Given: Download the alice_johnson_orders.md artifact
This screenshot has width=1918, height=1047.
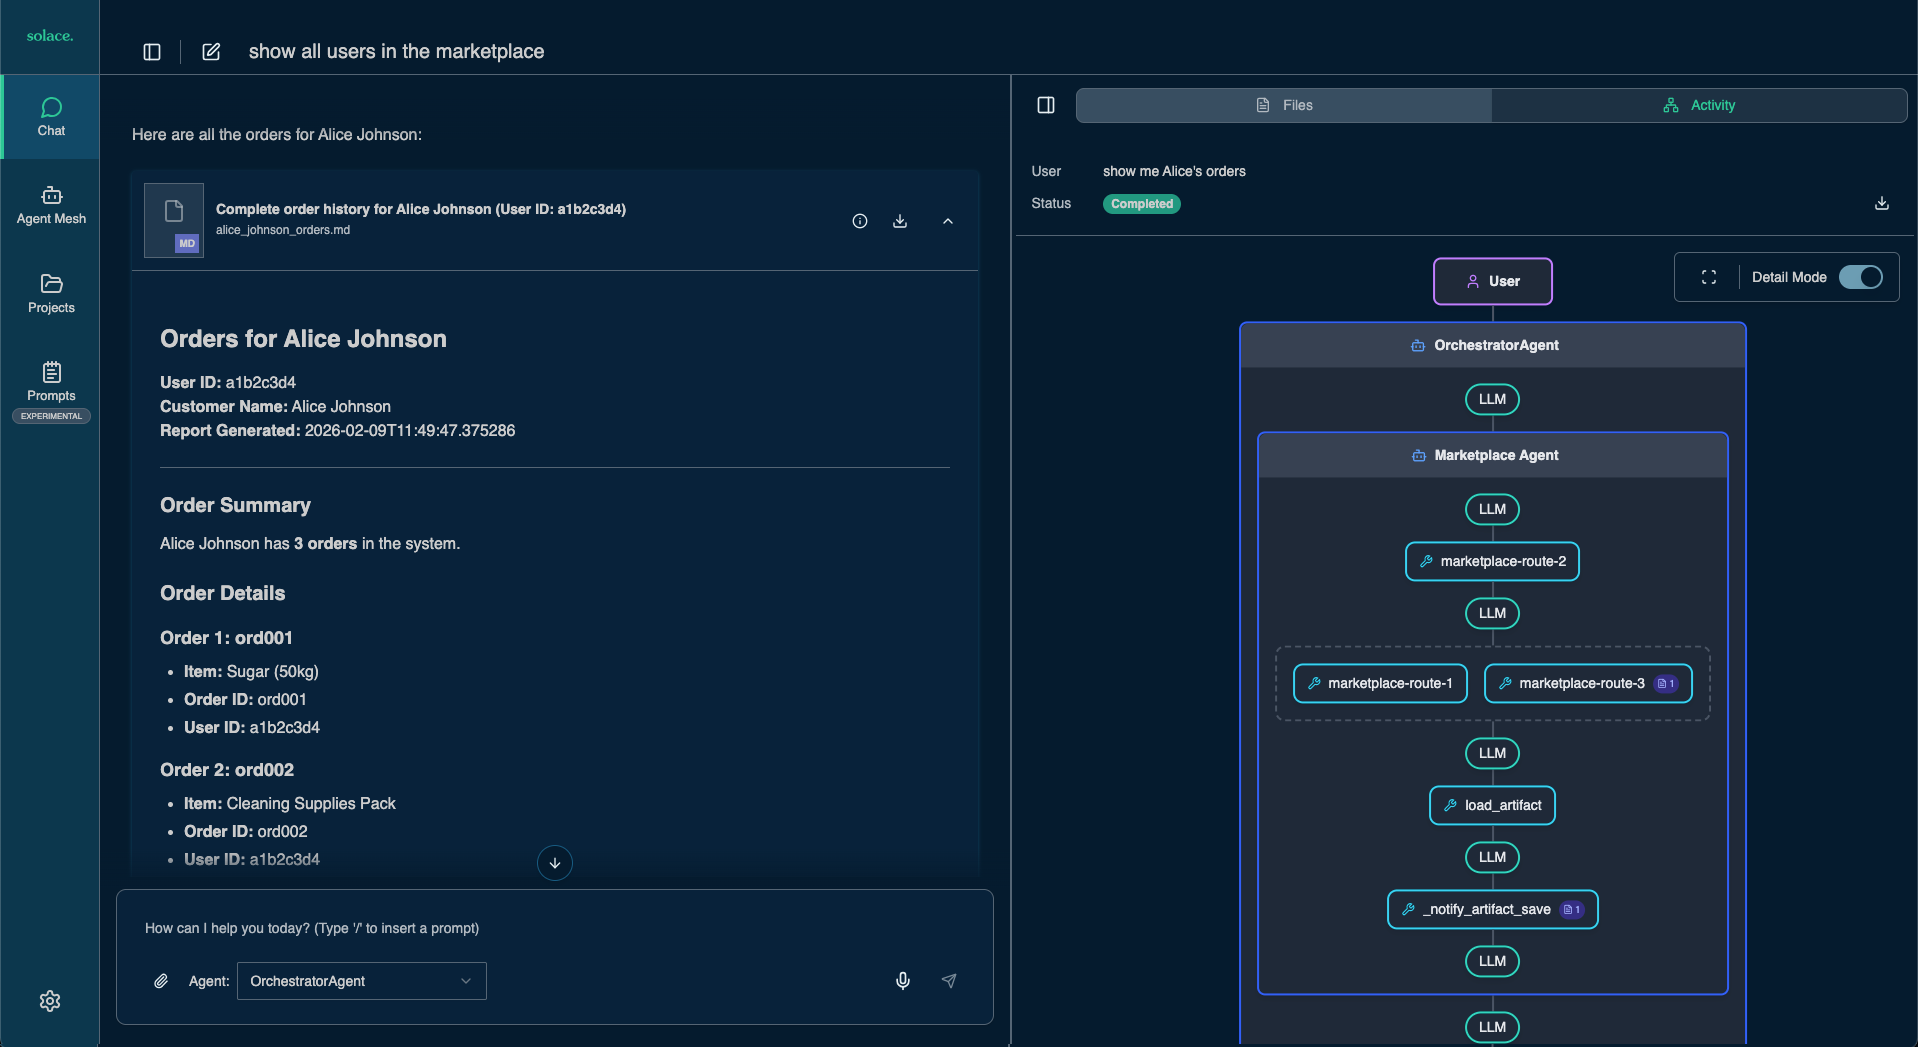Looking at the screenshot, I should pos(900,221).
